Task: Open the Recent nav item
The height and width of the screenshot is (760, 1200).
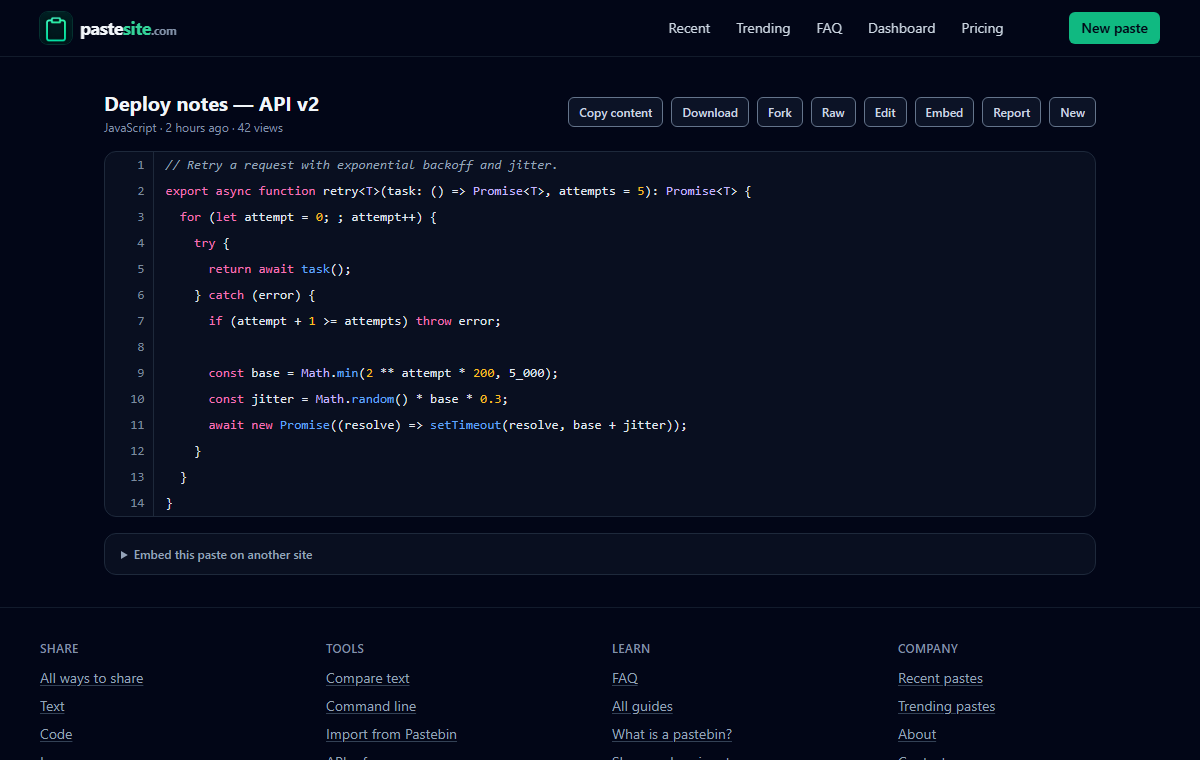Action: [689, 28]
